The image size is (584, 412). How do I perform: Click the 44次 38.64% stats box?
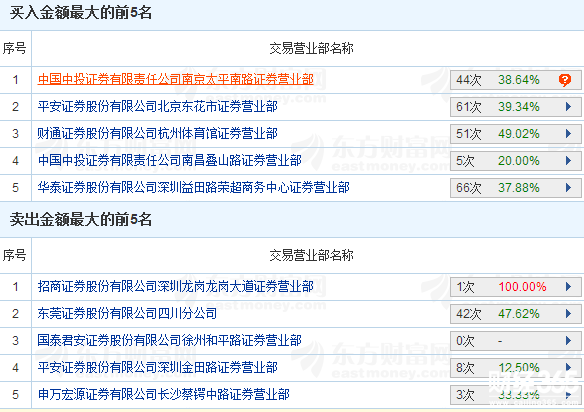click(x=515, y=80)
